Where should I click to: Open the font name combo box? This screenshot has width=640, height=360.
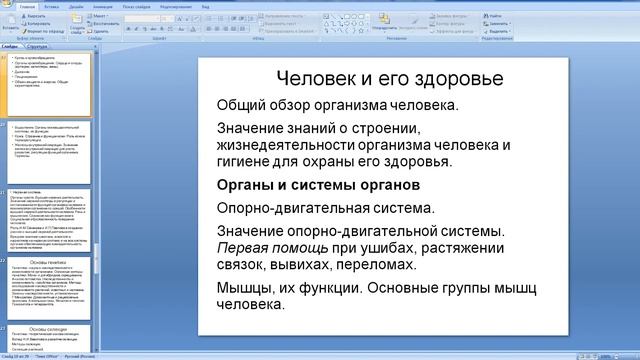point(142,19)
